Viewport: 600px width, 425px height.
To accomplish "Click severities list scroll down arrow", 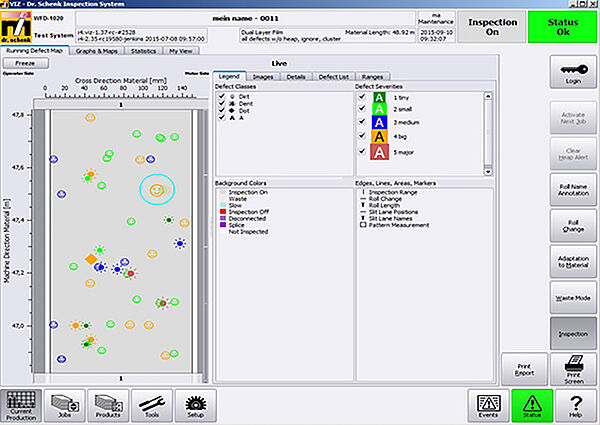I will tap(488, 172).
